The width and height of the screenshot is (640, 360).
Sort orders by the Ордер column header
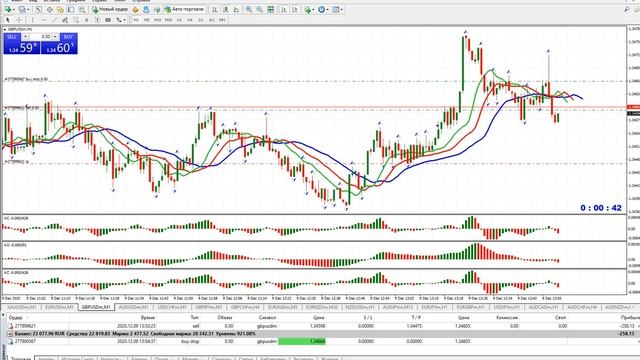pos(16,317)
